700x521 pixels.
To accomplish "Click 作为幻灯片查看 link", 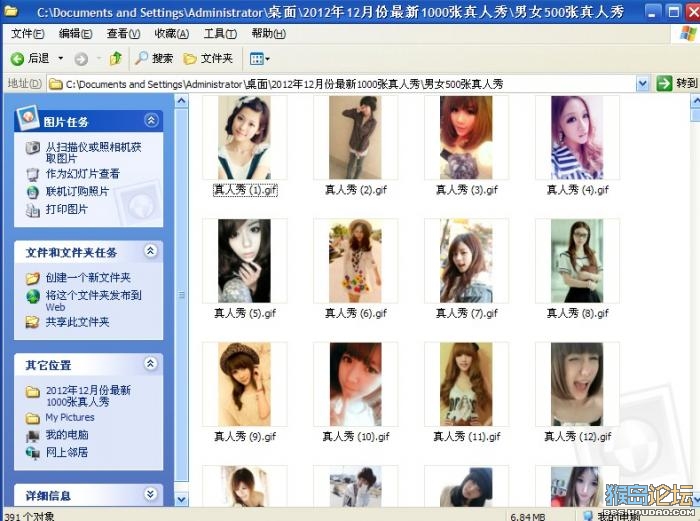I will tap(83, 174).
